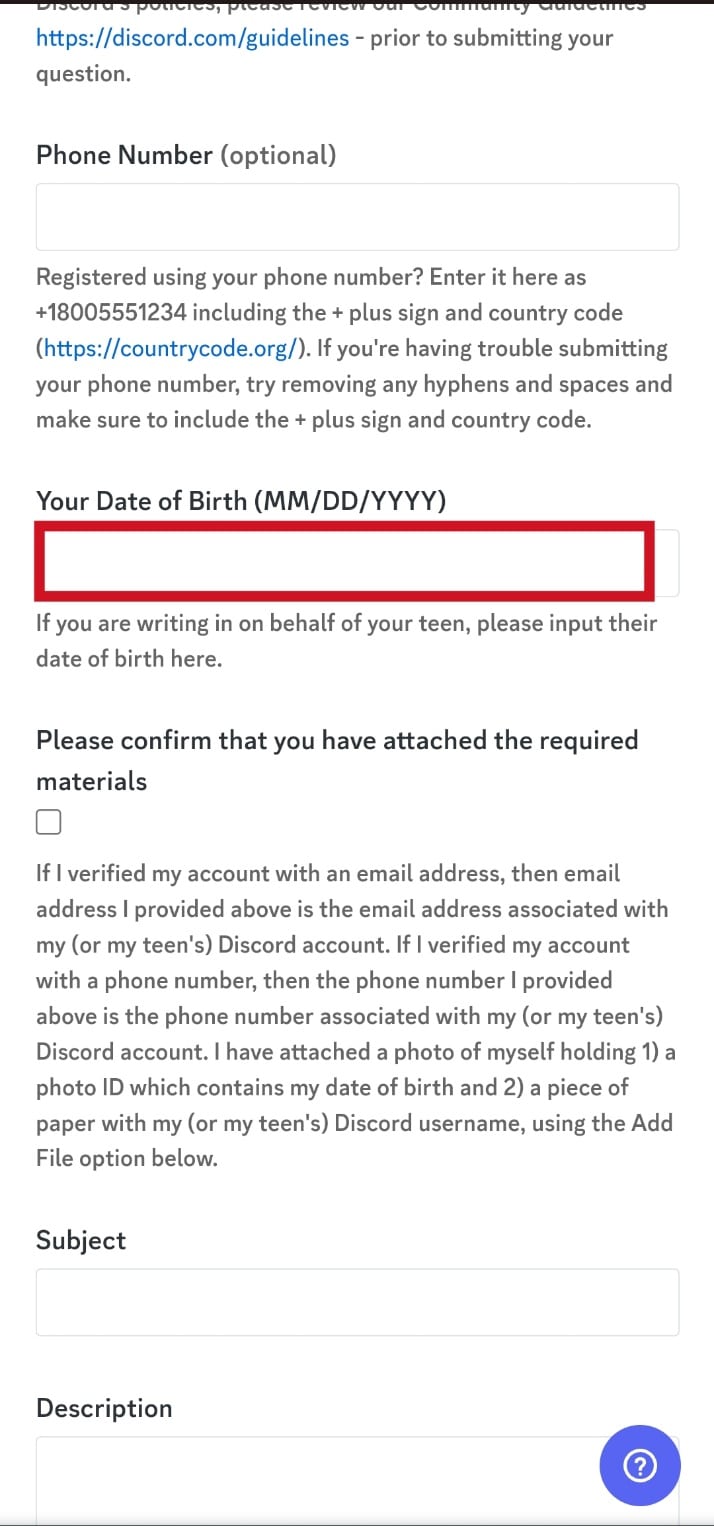The image size is (714, 1526).
Task: Check the required materials confirmation checkbox
Action: (48, 822)
